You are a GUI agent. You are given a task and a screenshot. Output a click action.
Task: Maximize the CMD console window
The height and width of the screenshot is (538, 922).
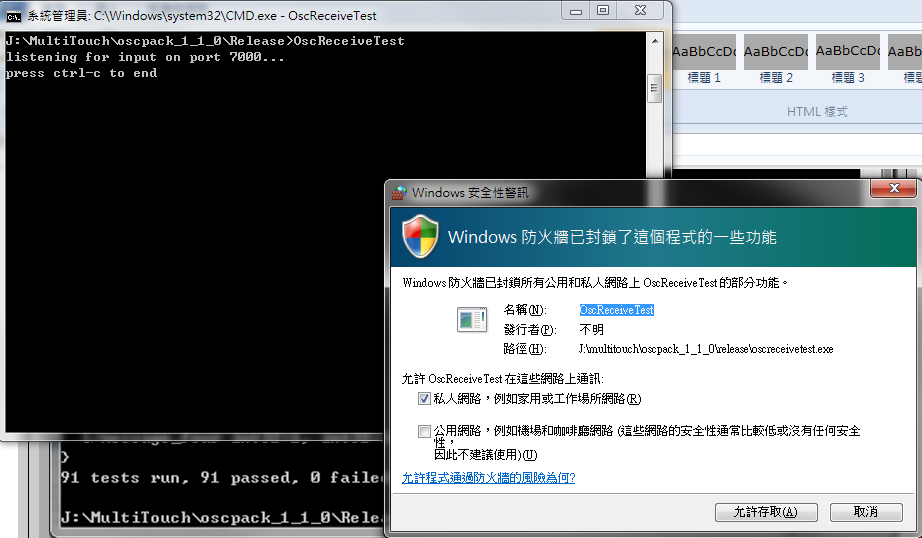603,11
